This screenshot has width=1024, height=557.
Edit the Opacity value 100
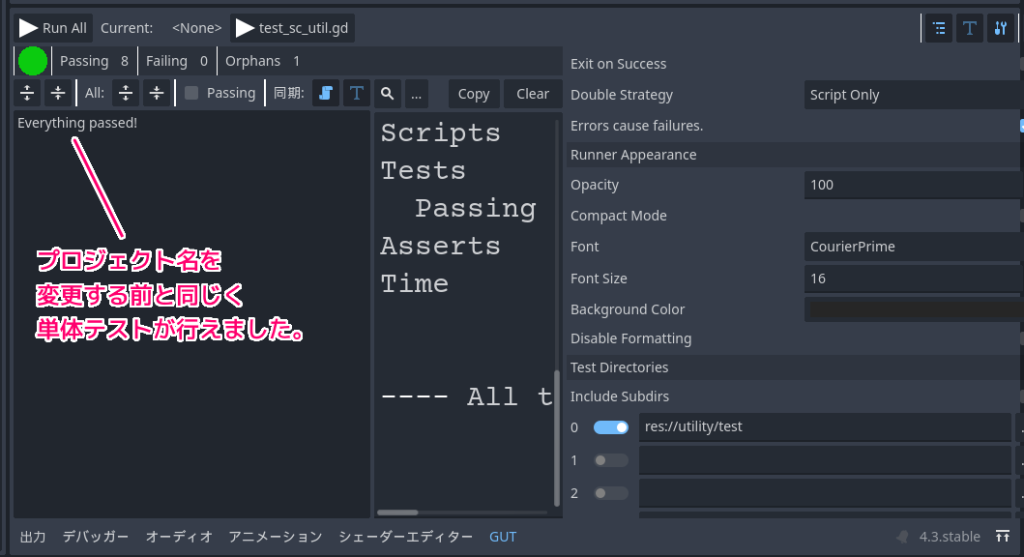pos(914,185)
